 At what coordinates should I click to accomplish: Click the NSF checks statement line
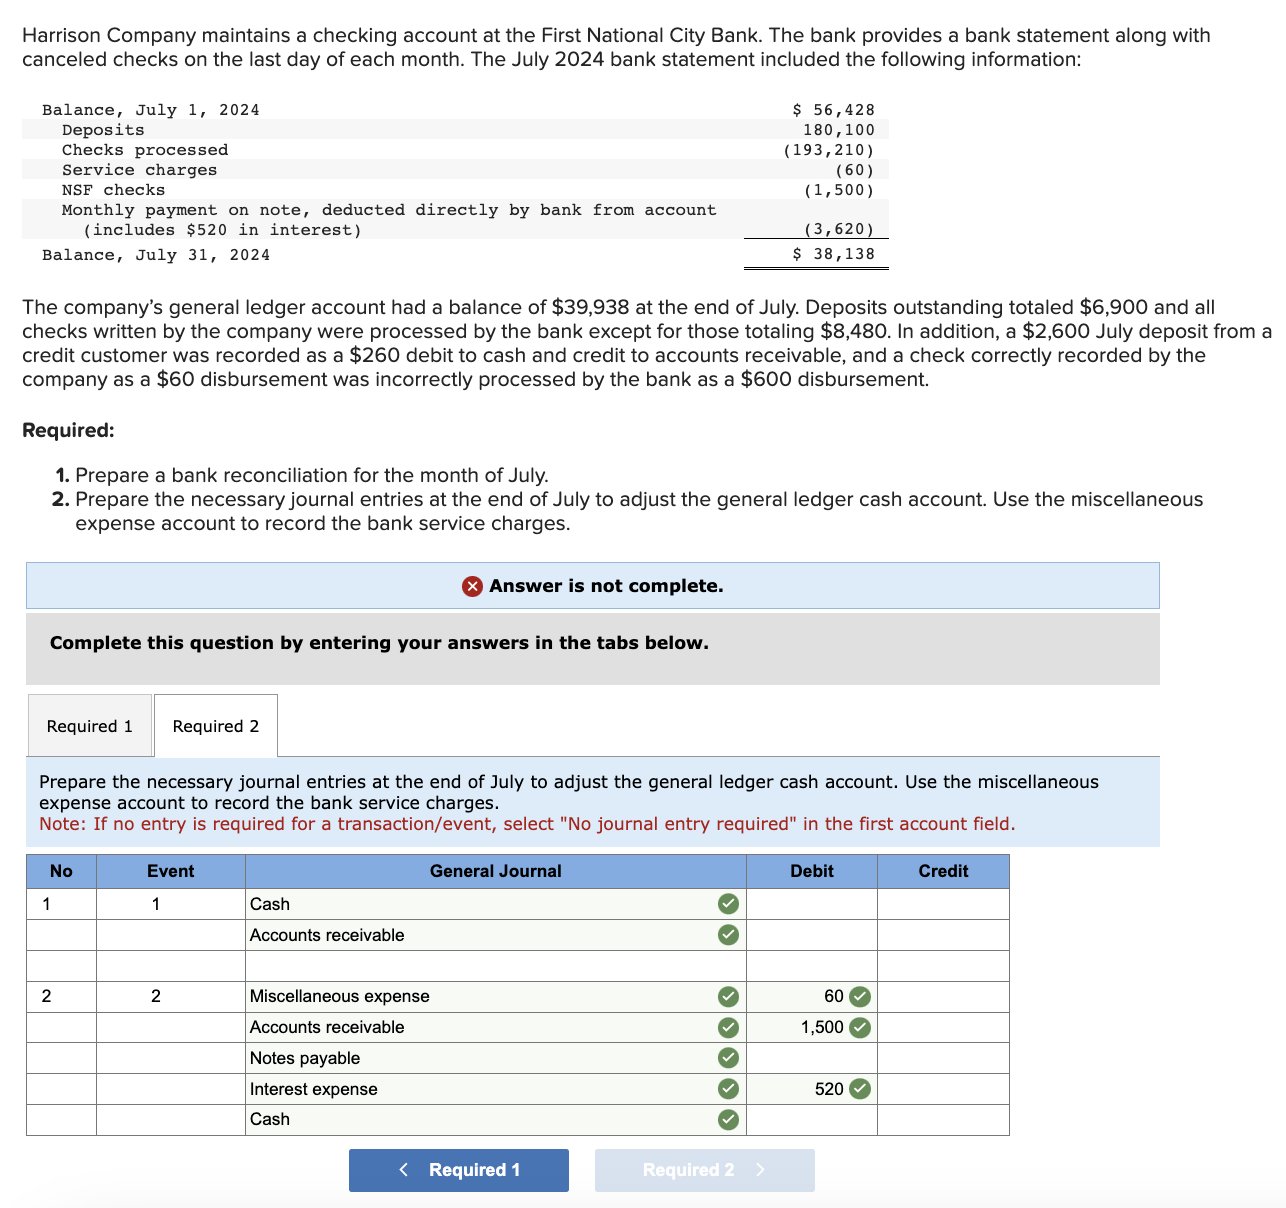(114, 190)
